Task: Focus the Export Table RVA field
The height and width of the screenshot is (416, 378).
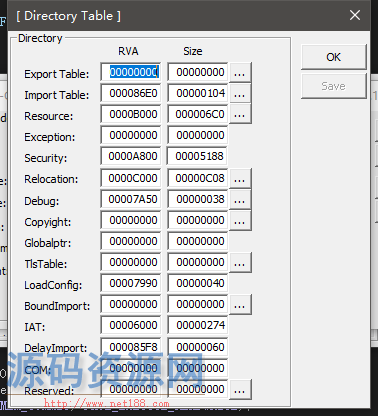Action: click(131, 72)
